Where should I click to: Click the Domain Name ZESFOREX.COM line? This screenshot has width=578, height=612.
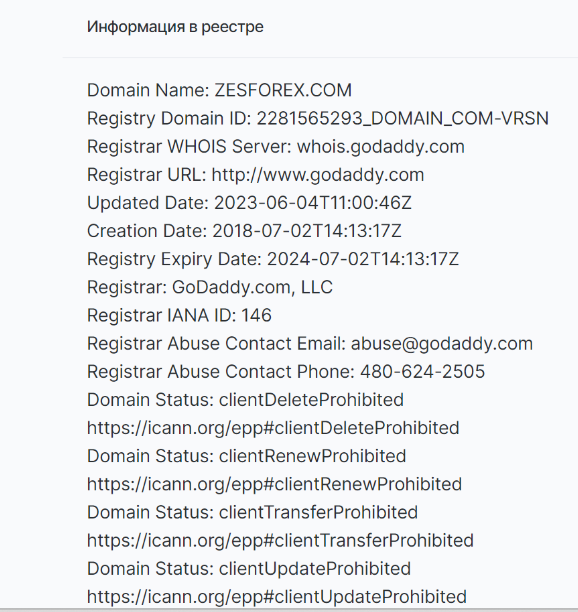(219, 90)
